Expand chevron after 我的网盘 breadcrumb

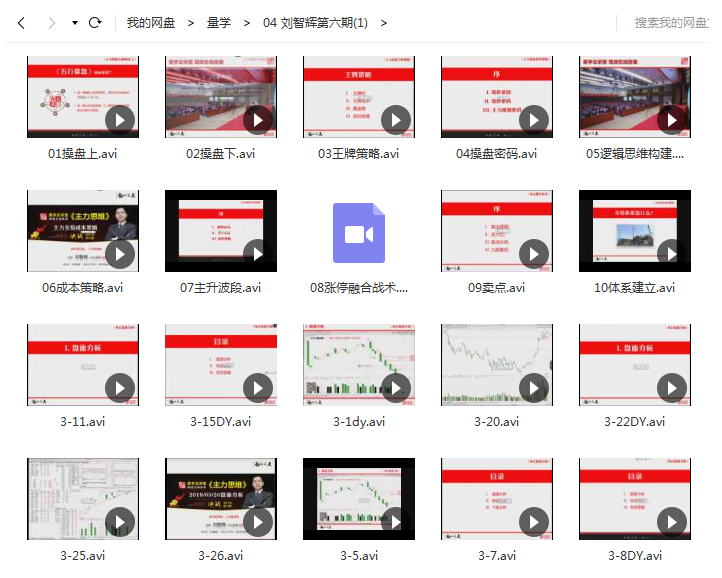pyautogui.click(x=190, y=22)
